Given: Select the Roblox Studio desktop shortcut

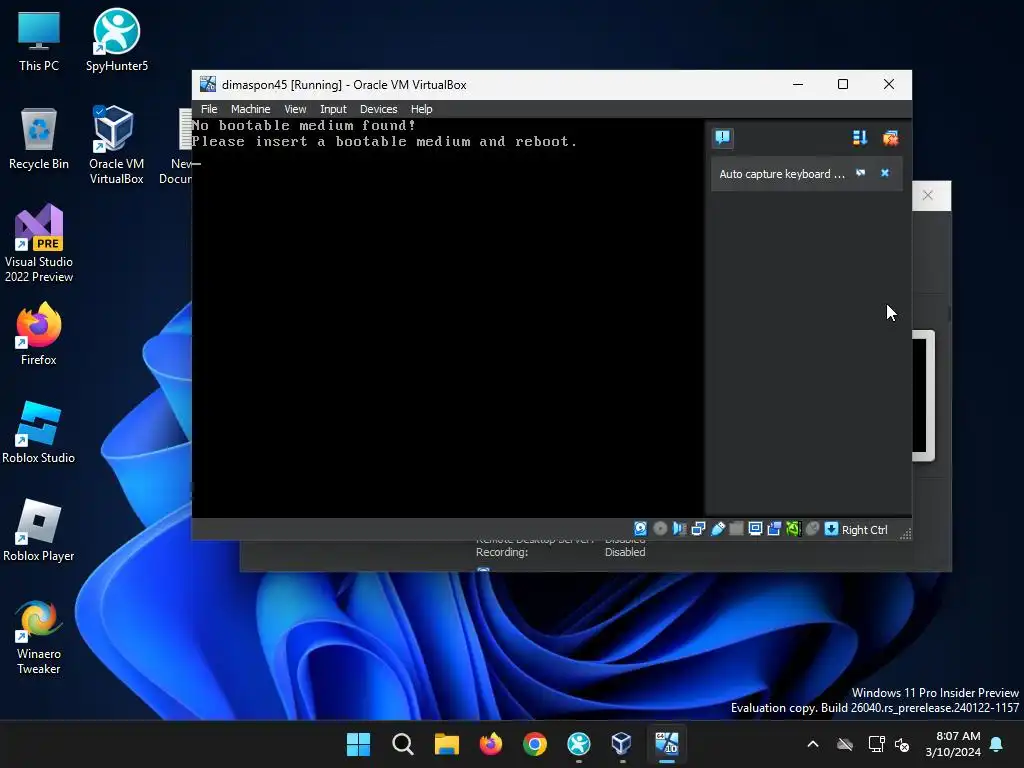Looking at the screenshot, I should (x=39, y=432).
